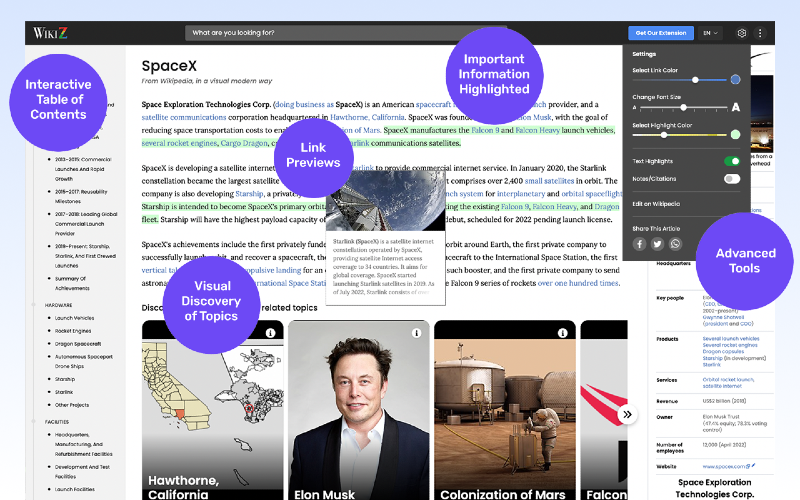Screen dimensions: 800x500
Task: Share the article via WhatsApp
Action: coord(675,244)
